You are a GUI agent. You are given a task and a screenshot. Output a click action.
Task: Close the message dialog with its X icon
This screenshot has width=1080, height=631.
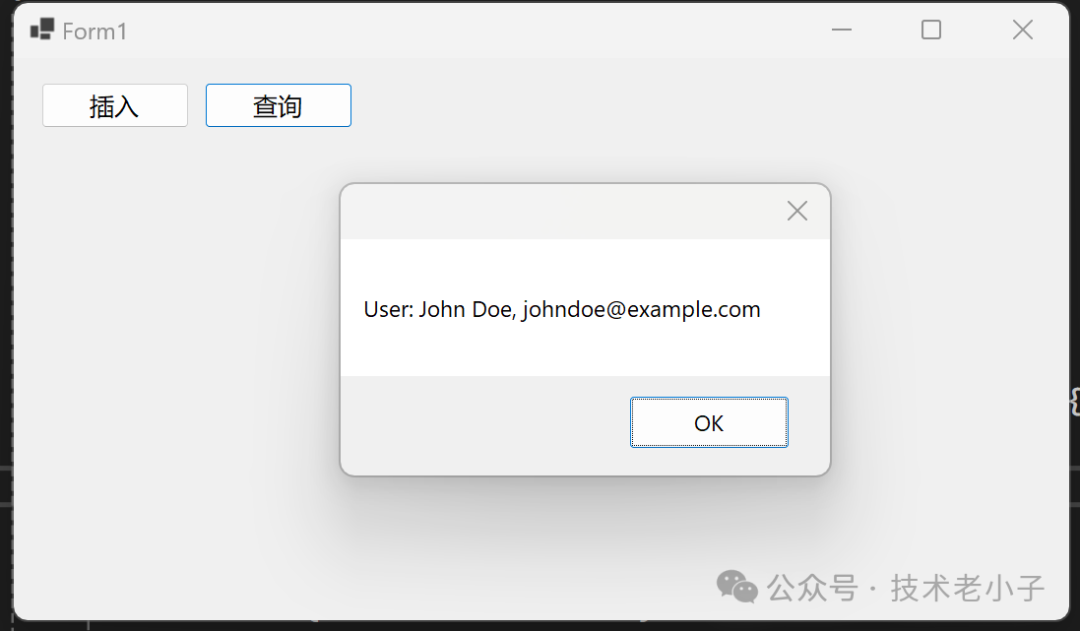tap(797, 211)
